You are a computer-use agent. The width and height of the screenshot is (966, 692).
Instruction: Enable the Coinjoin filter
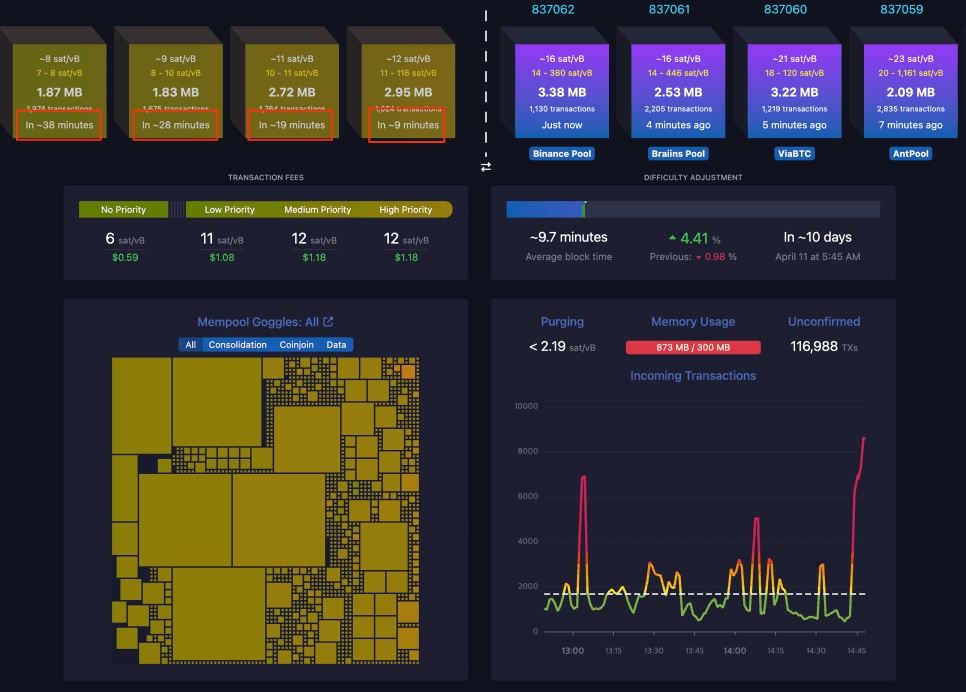296,344
